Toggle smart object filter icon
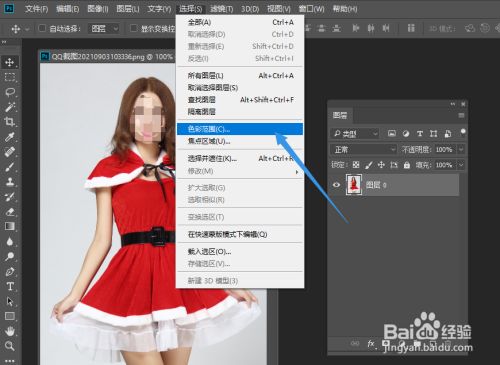This screenshot has height=365, width=500. [x=448, y=134]
